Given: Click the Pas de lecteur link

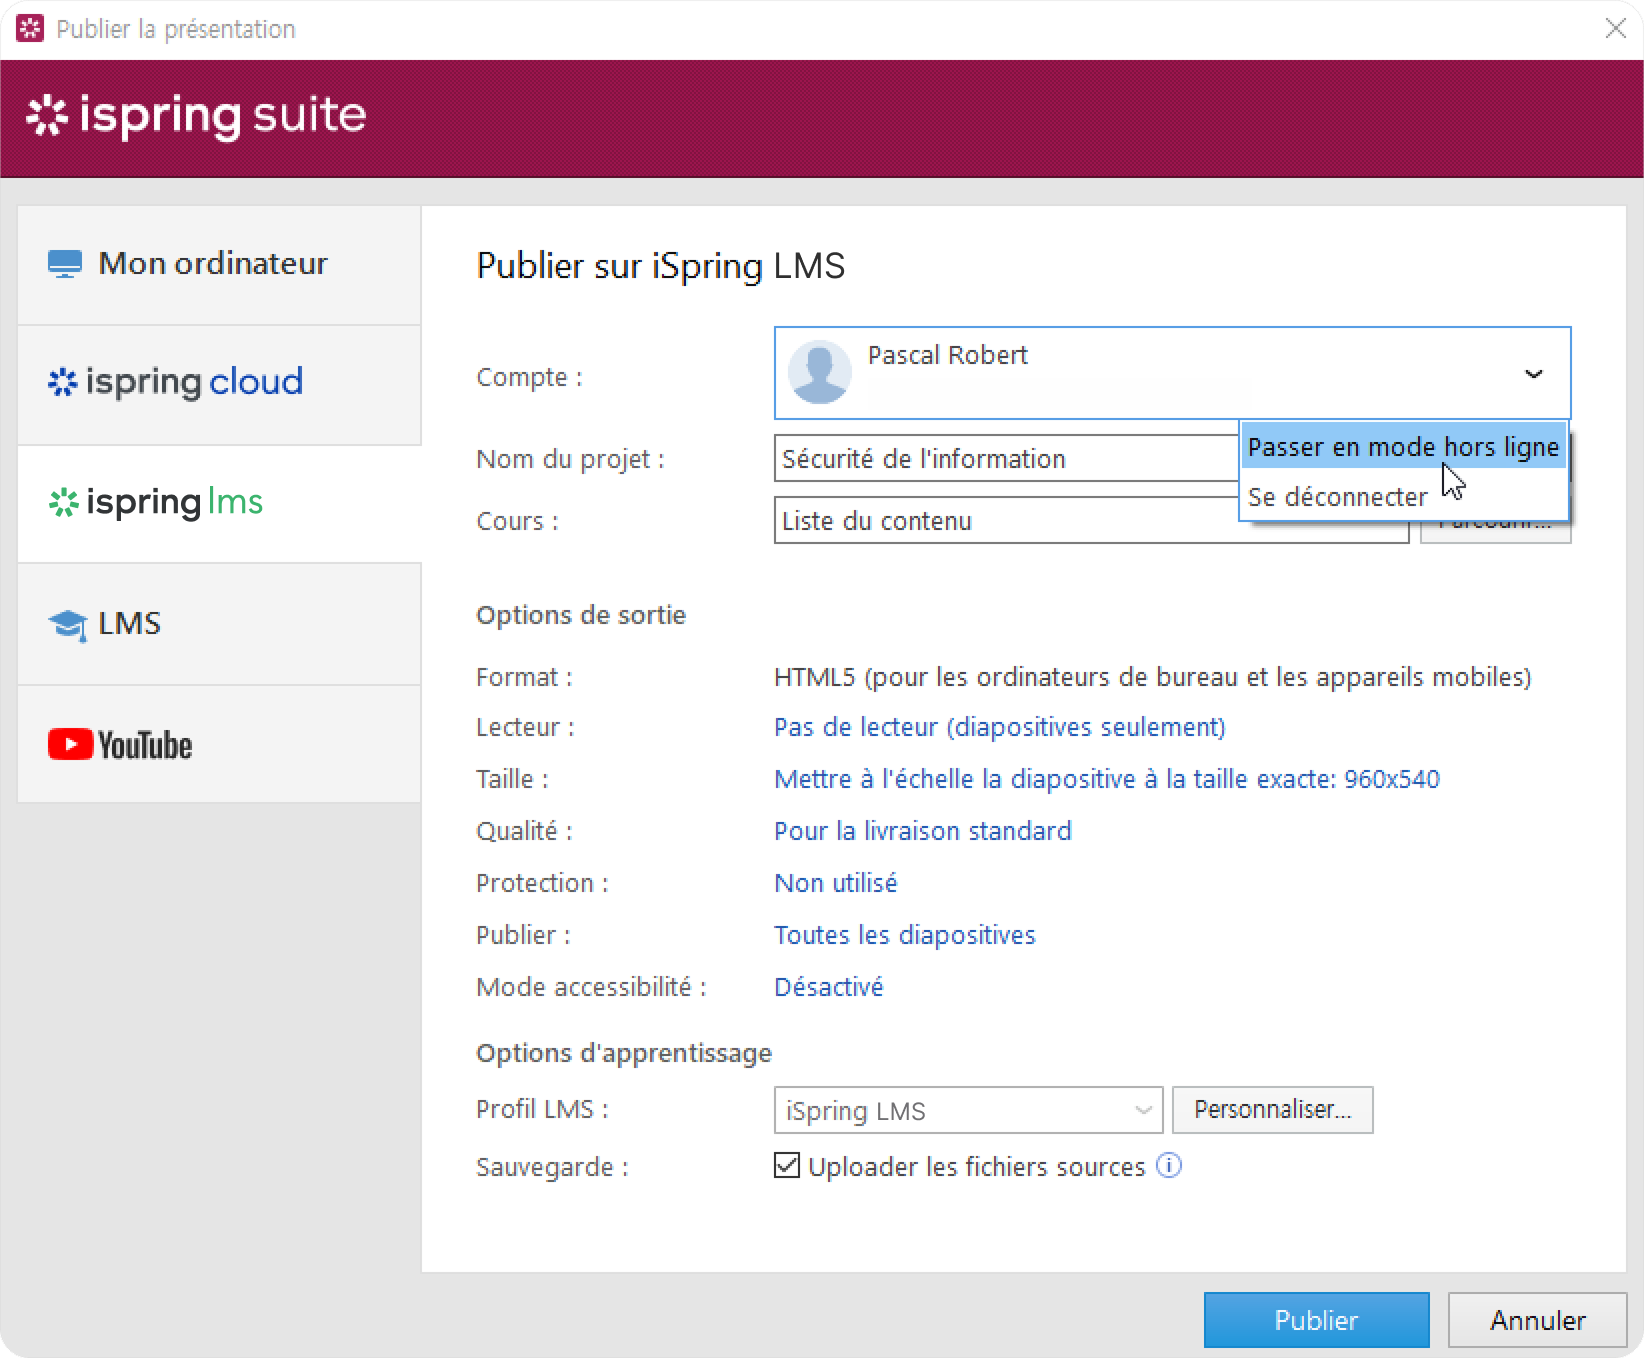Looking at the screenshot, I should [999, 727].
